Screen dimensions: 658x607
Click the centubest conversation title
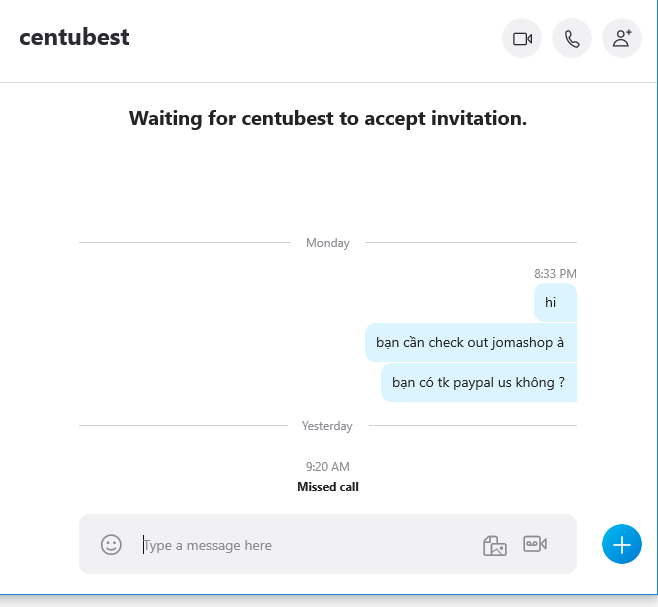[x=74, y=38]
